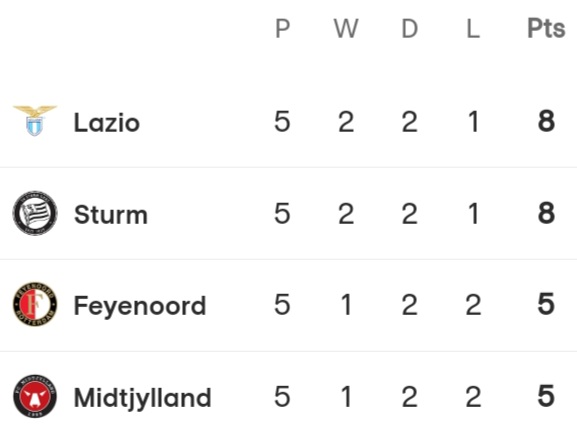Image resolution: width=577 pixels, height=439 pixels.
Task: Click the Lazio eagle crest icon
Action: pos(35,121)
